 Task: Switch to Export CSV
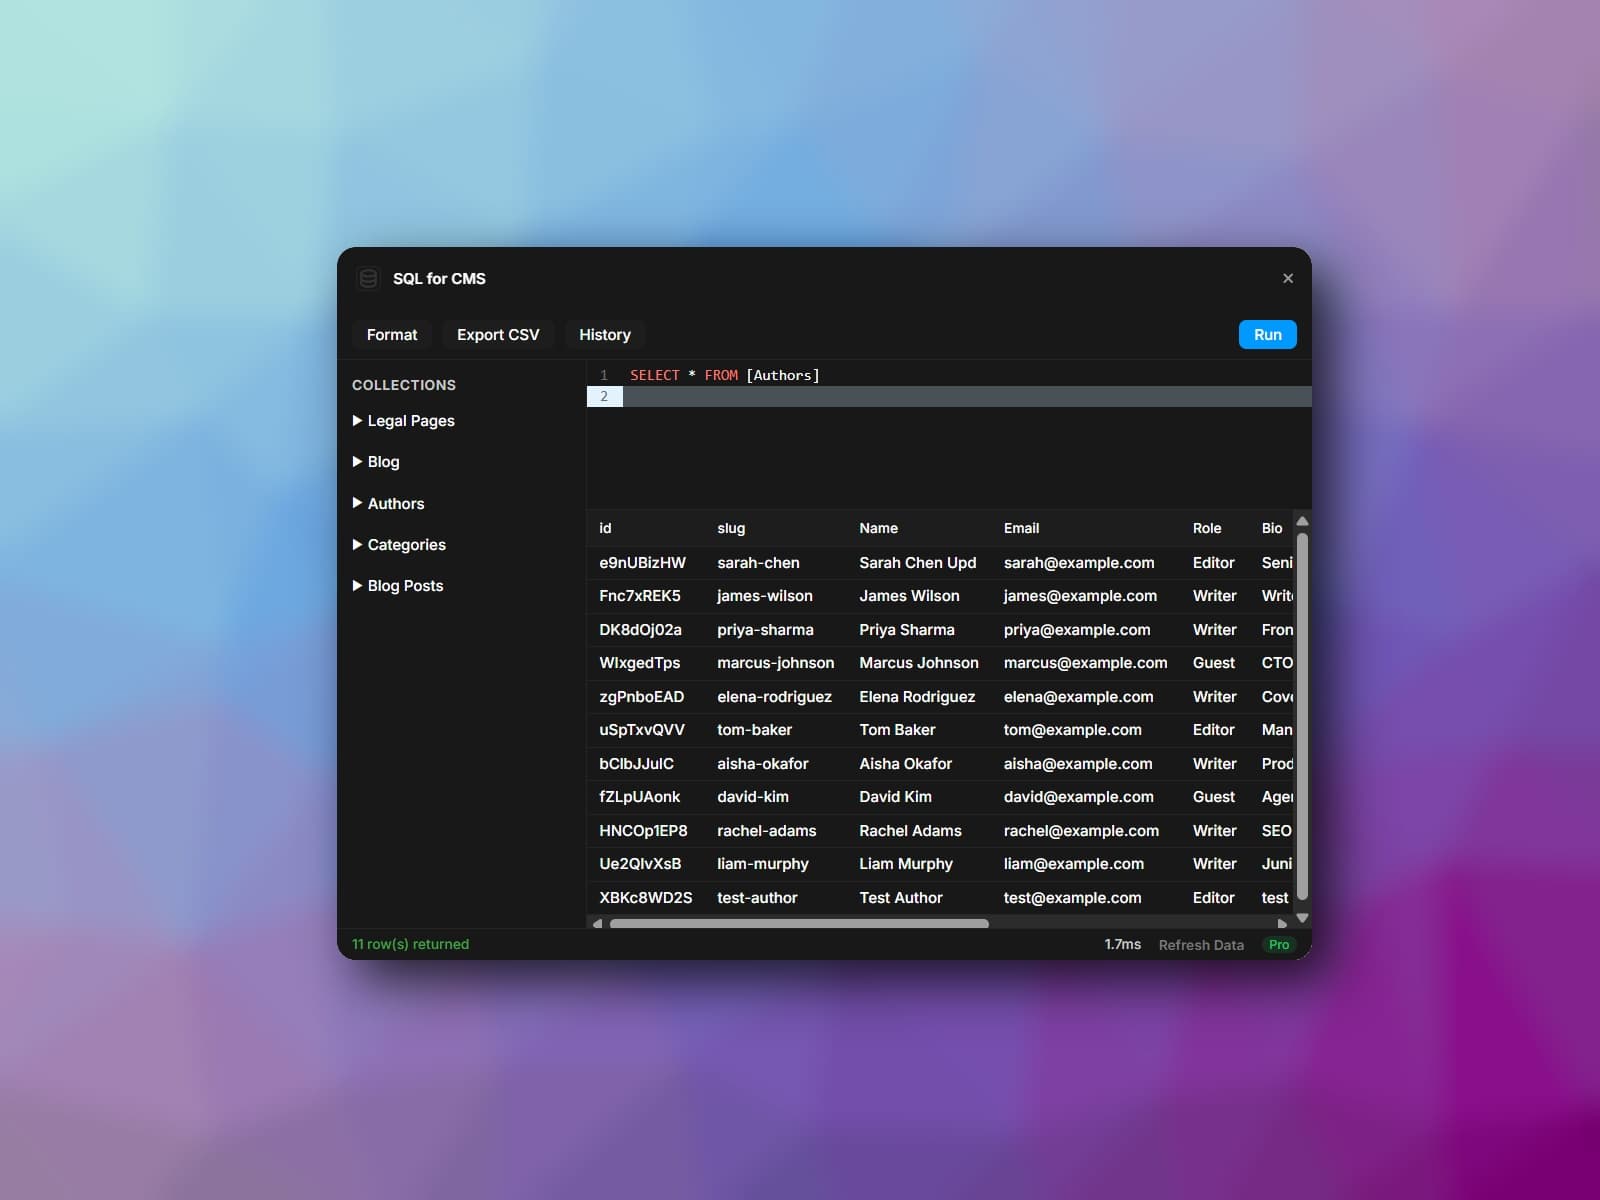pos(497,334)
